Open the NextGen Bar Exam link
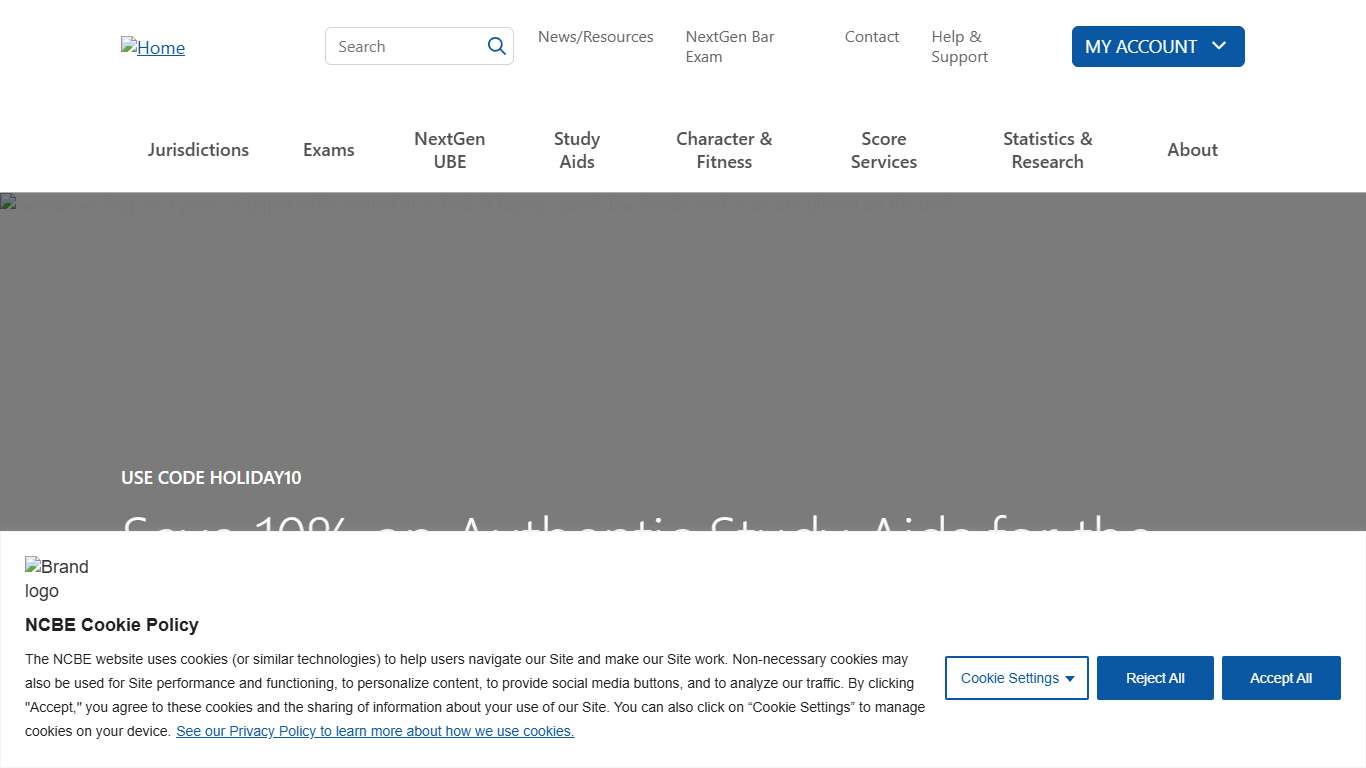 tap(729, 47)
